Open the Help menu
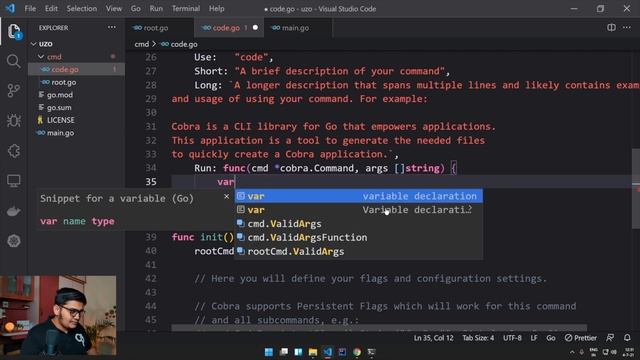 217,8
